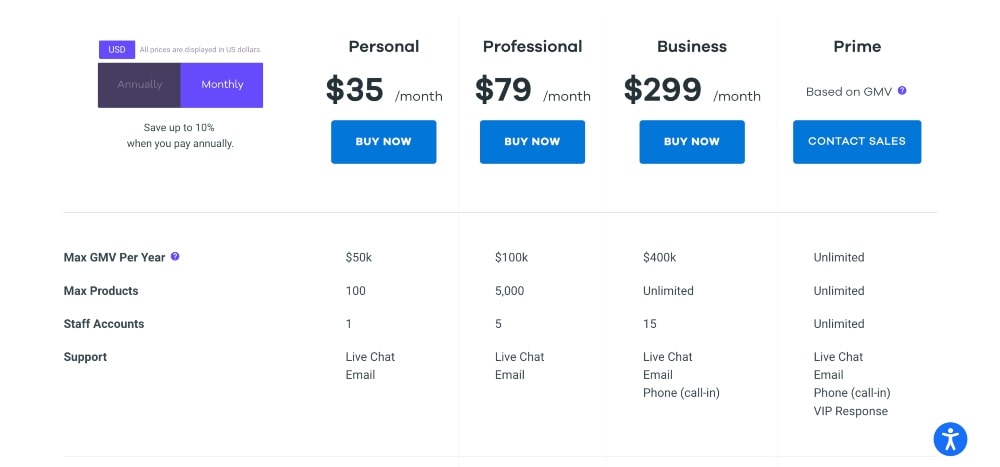Select the Personal plan heading
1000x467 pixels.
(384, 47)
